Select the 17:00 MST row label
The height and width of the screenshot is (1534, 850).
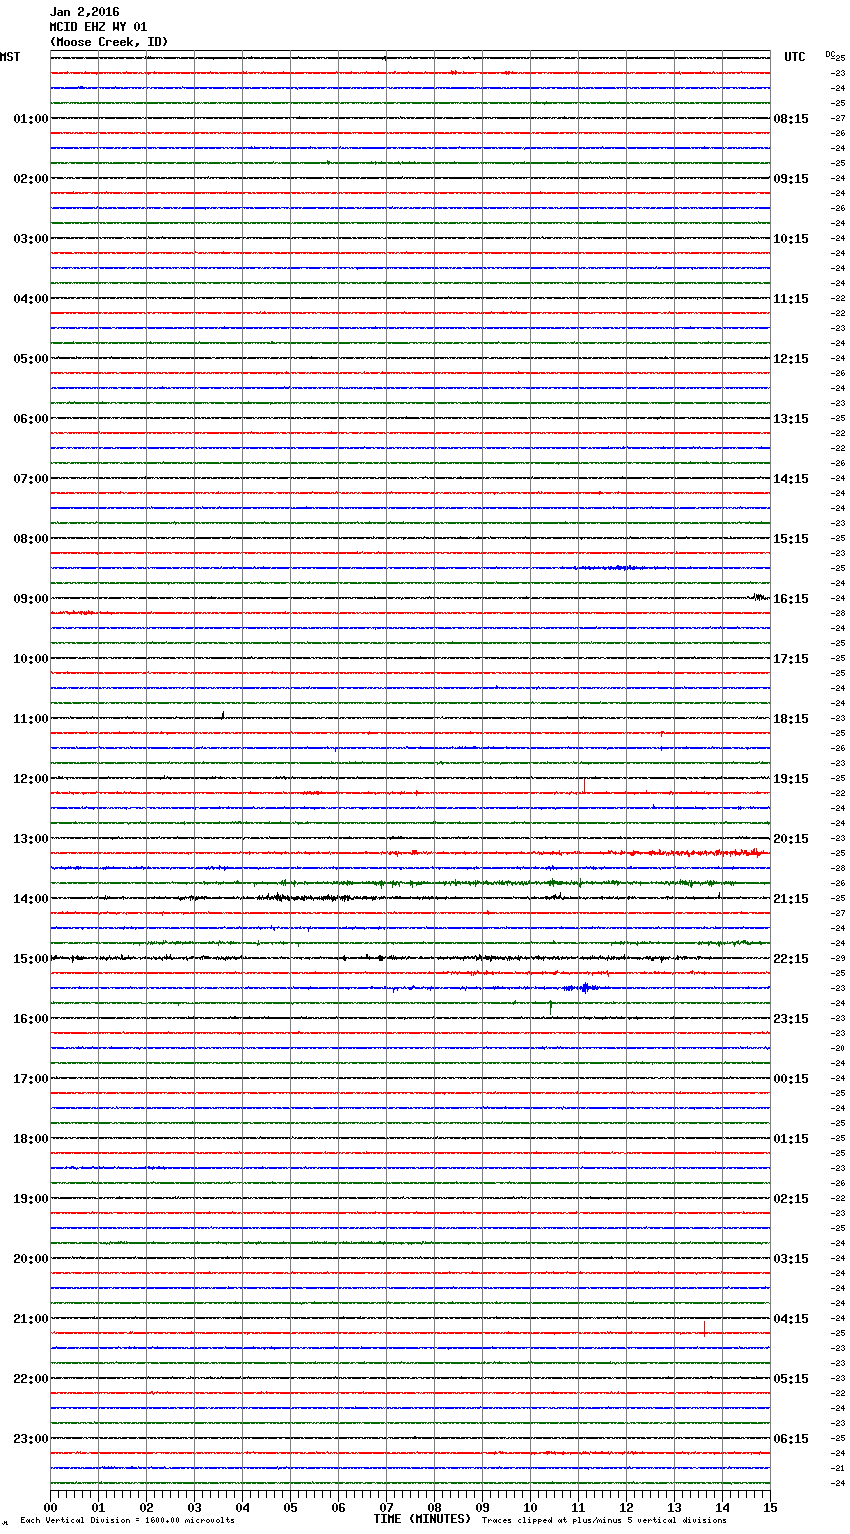[x=31, y=1079]
